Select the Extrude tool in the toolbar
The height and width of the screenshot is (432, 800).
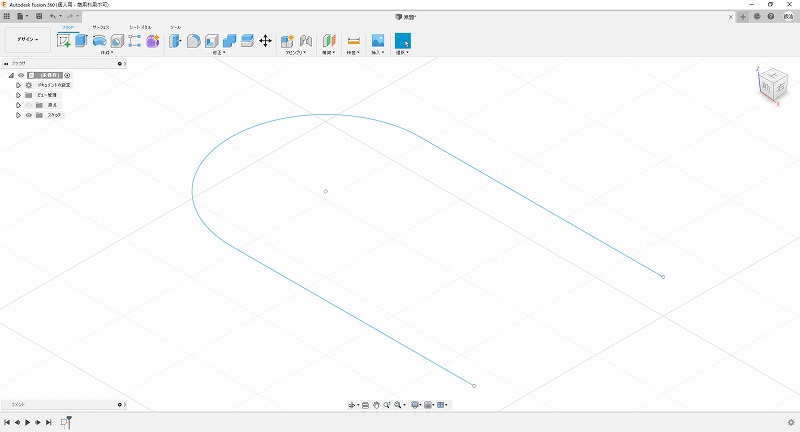pyautogui.click(x=81, y=41)
